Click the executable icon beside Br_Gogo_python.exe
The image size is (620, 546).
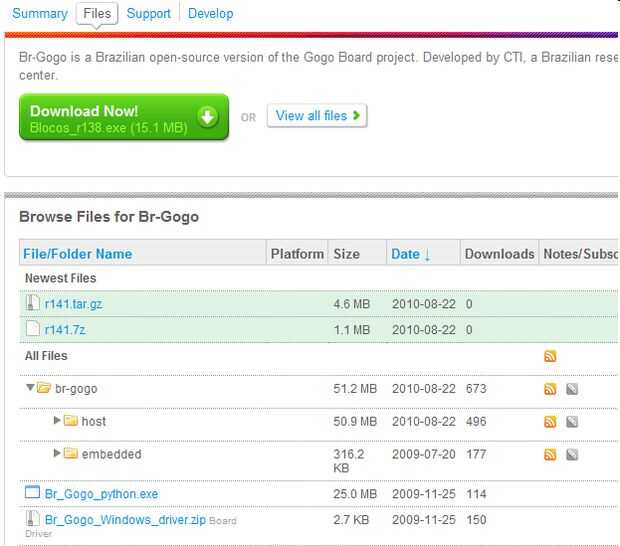(x=32, y=492)
